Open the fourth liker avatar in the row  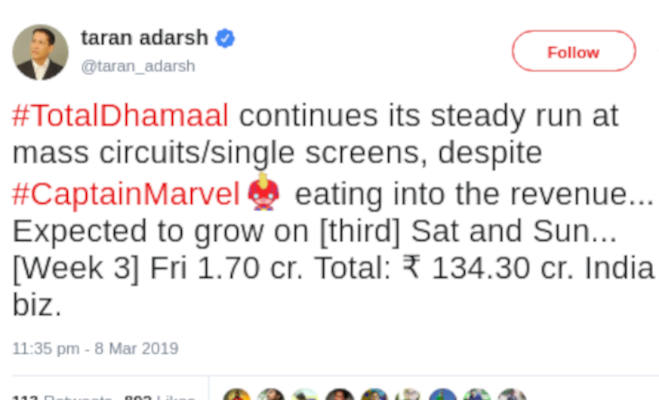coord(340,396)
